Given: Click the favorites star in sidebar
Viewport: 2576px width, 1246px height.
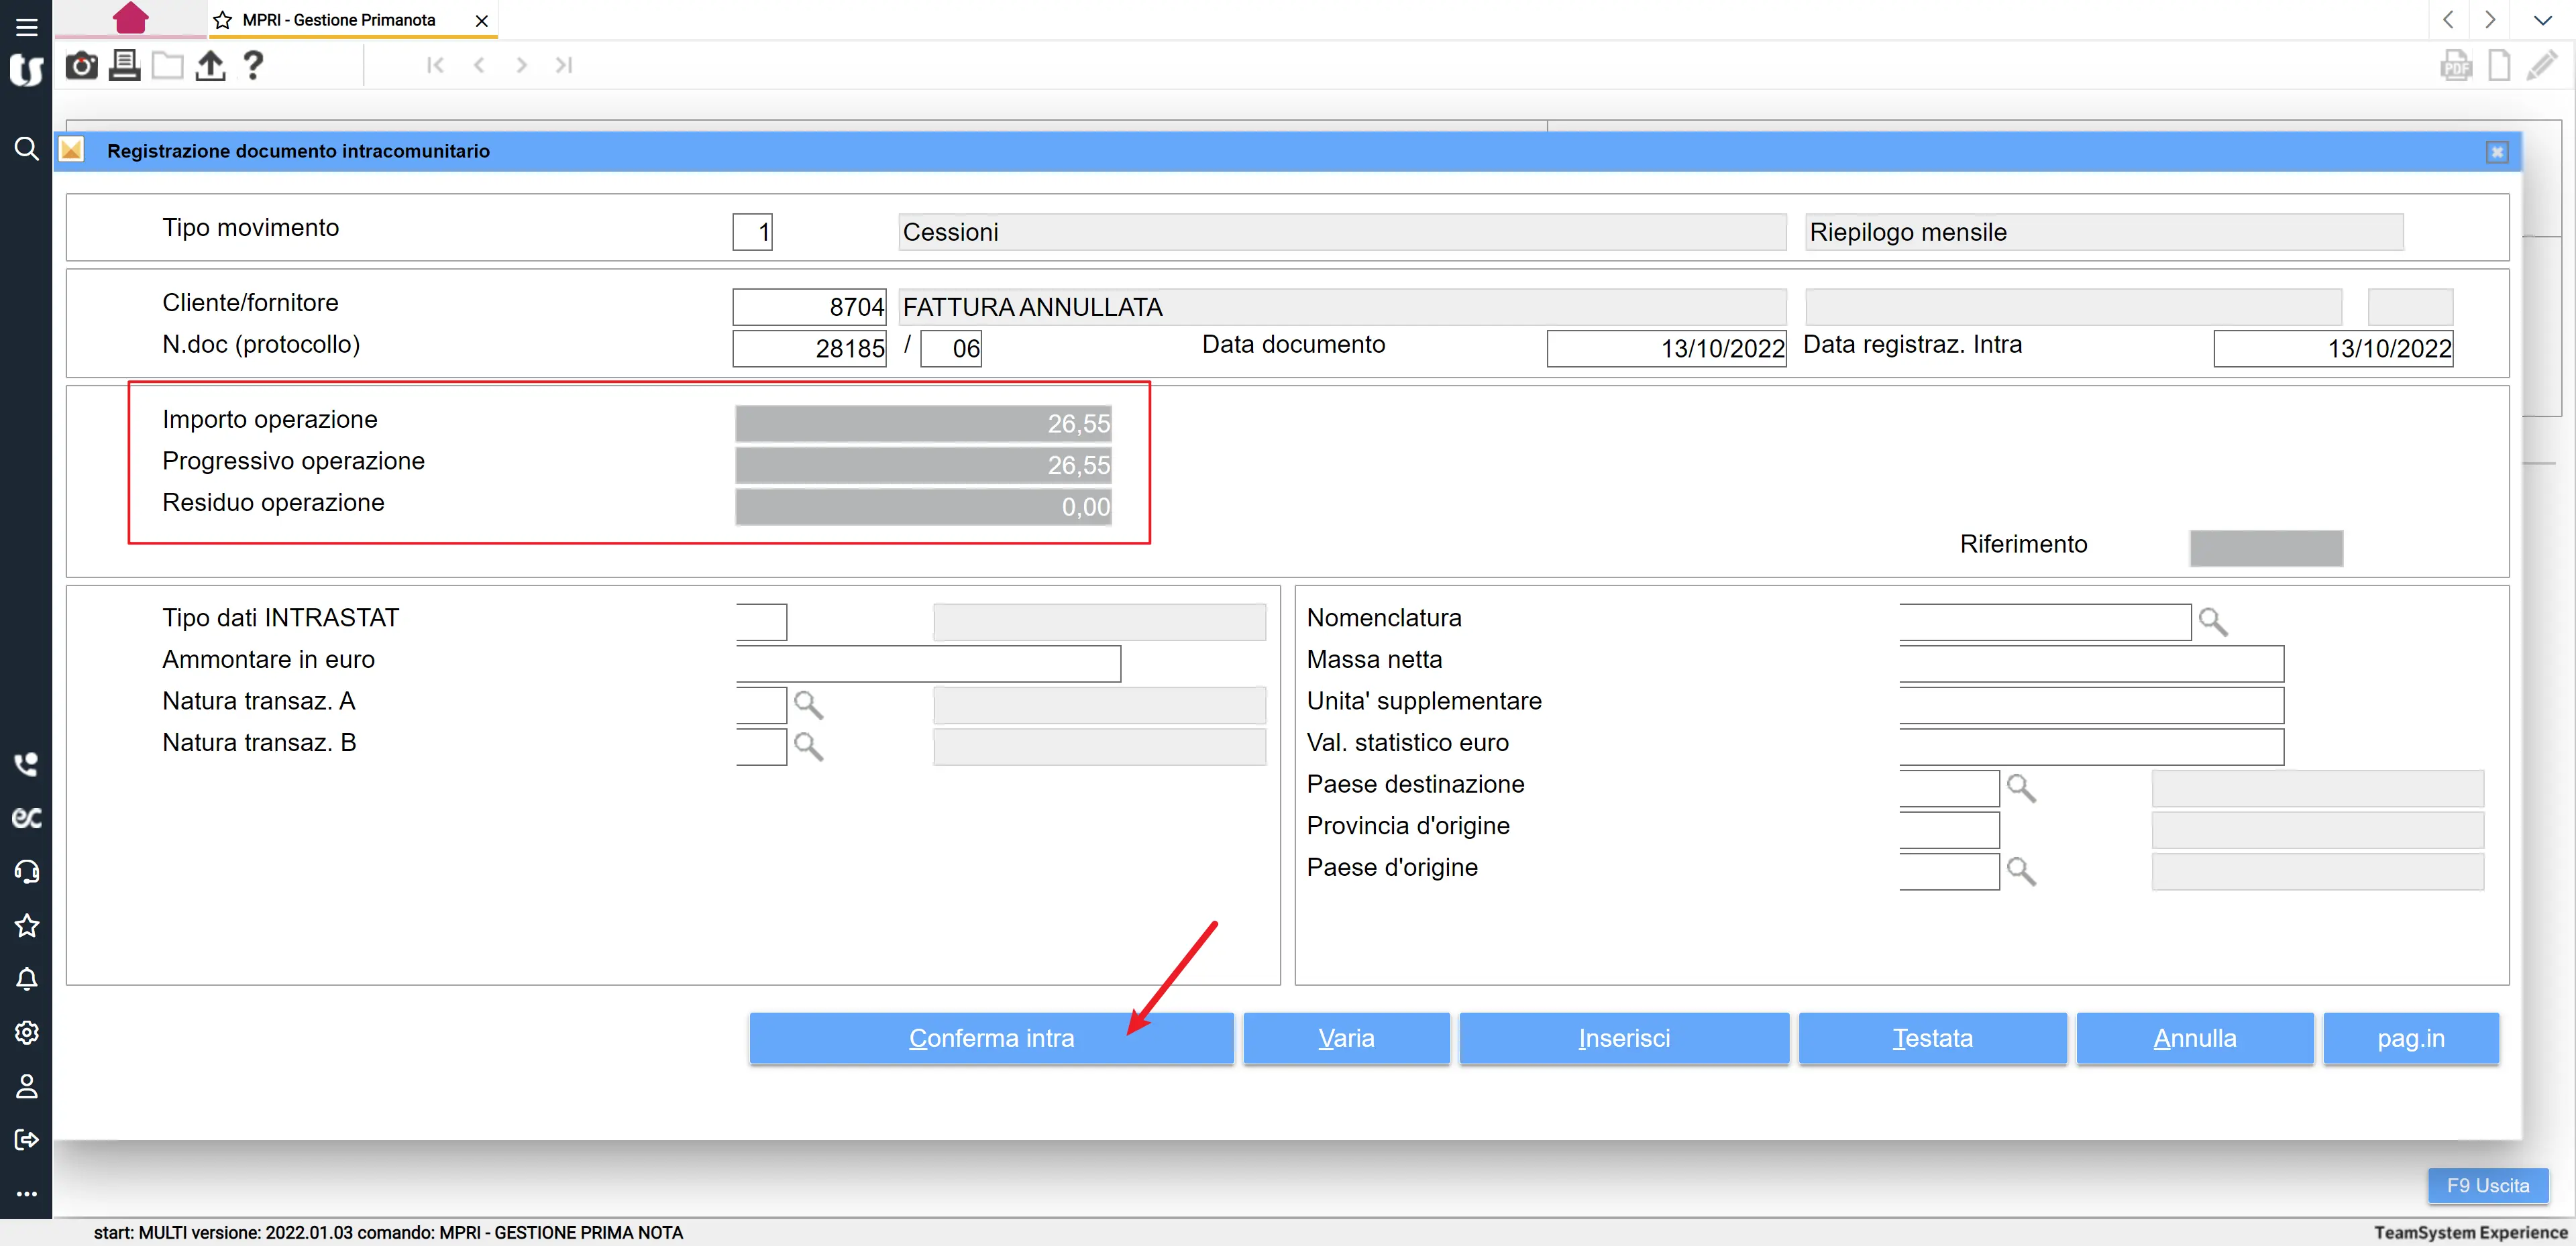Looking at the screenshot, I should coord(26,925).
